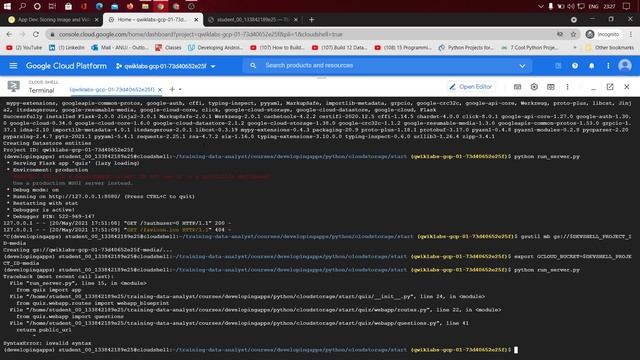The width and height of the screenshot is (640, 360).
Task: Open the Developing Android bookmark
Action: (215, 48)
